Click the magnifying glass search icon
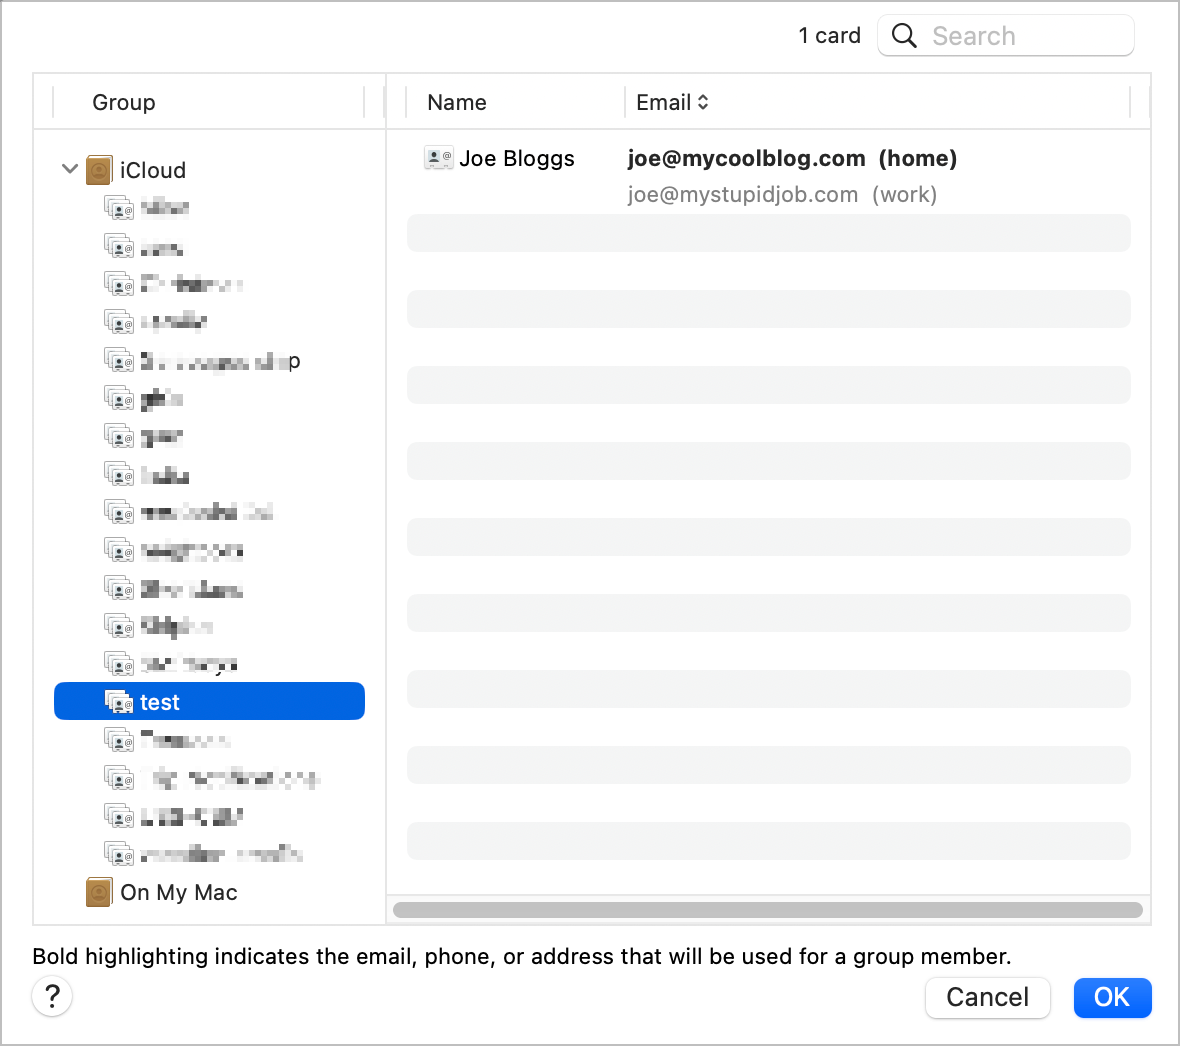 pyautogui.click(x=904, y=36)
